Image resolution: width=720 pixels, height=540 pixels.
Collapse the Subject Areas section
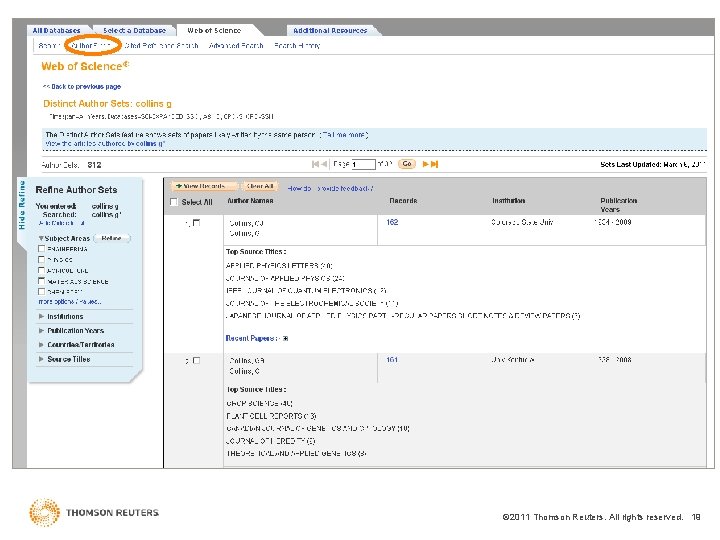[41, 238]
